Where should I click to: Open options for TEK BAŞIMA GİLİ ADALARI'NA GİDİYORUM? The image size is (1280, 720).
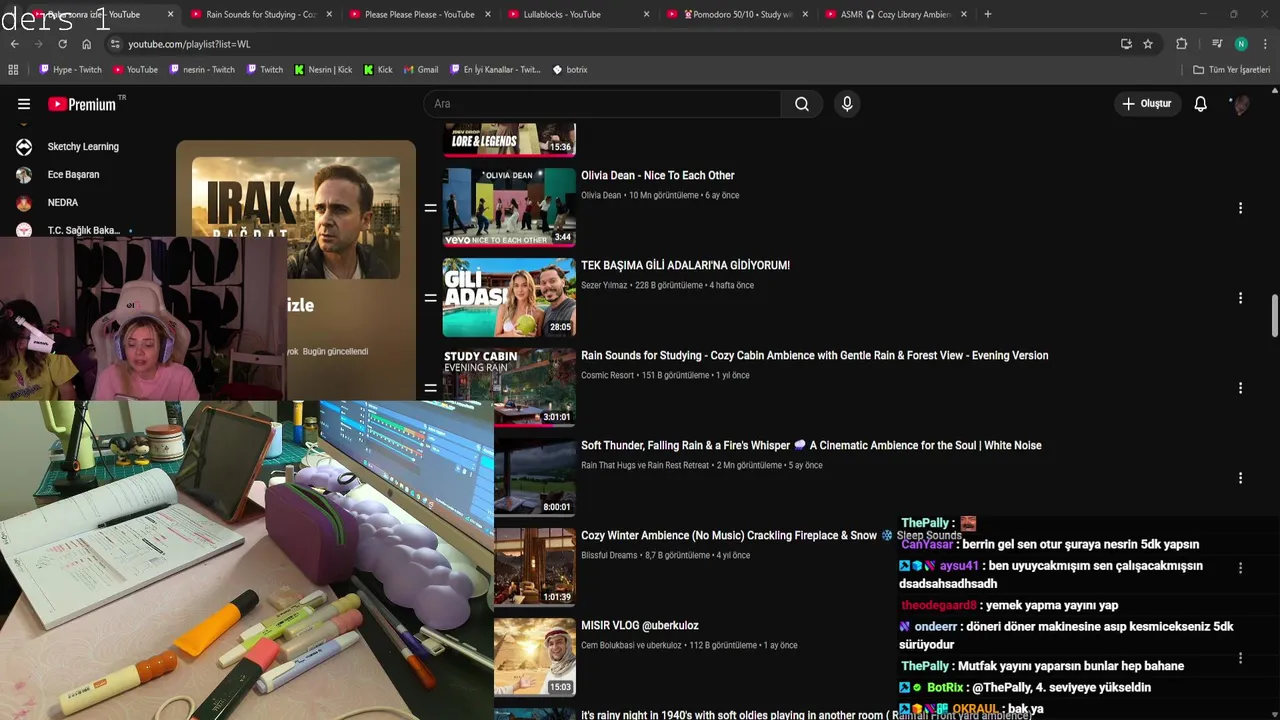(x=1240, y=298)
